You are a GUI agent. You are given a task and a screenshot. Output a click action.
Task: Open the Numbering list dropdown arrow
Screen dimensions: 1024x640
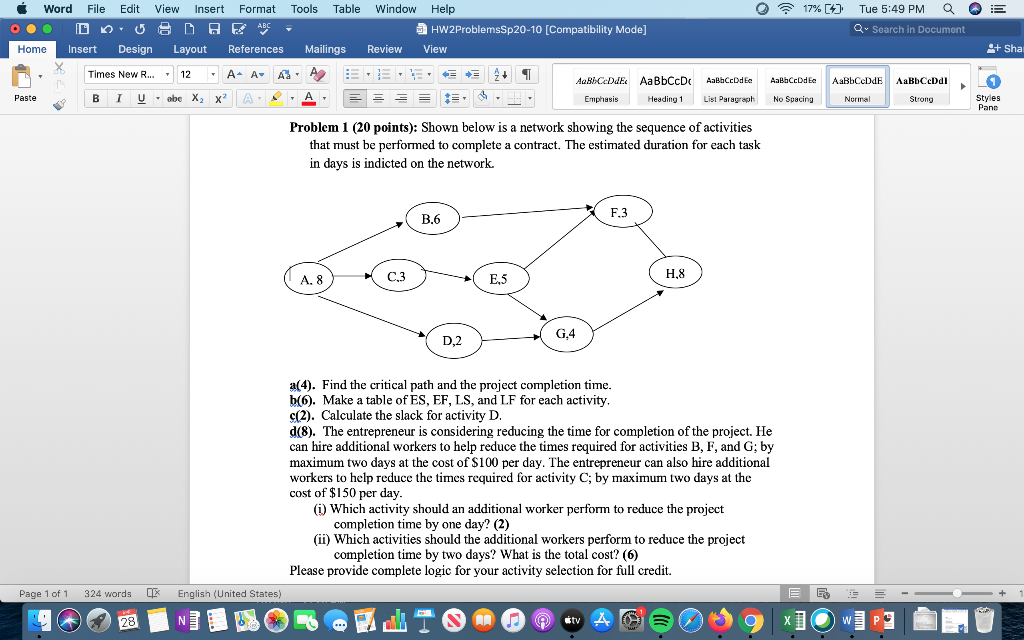pos(400,74)
